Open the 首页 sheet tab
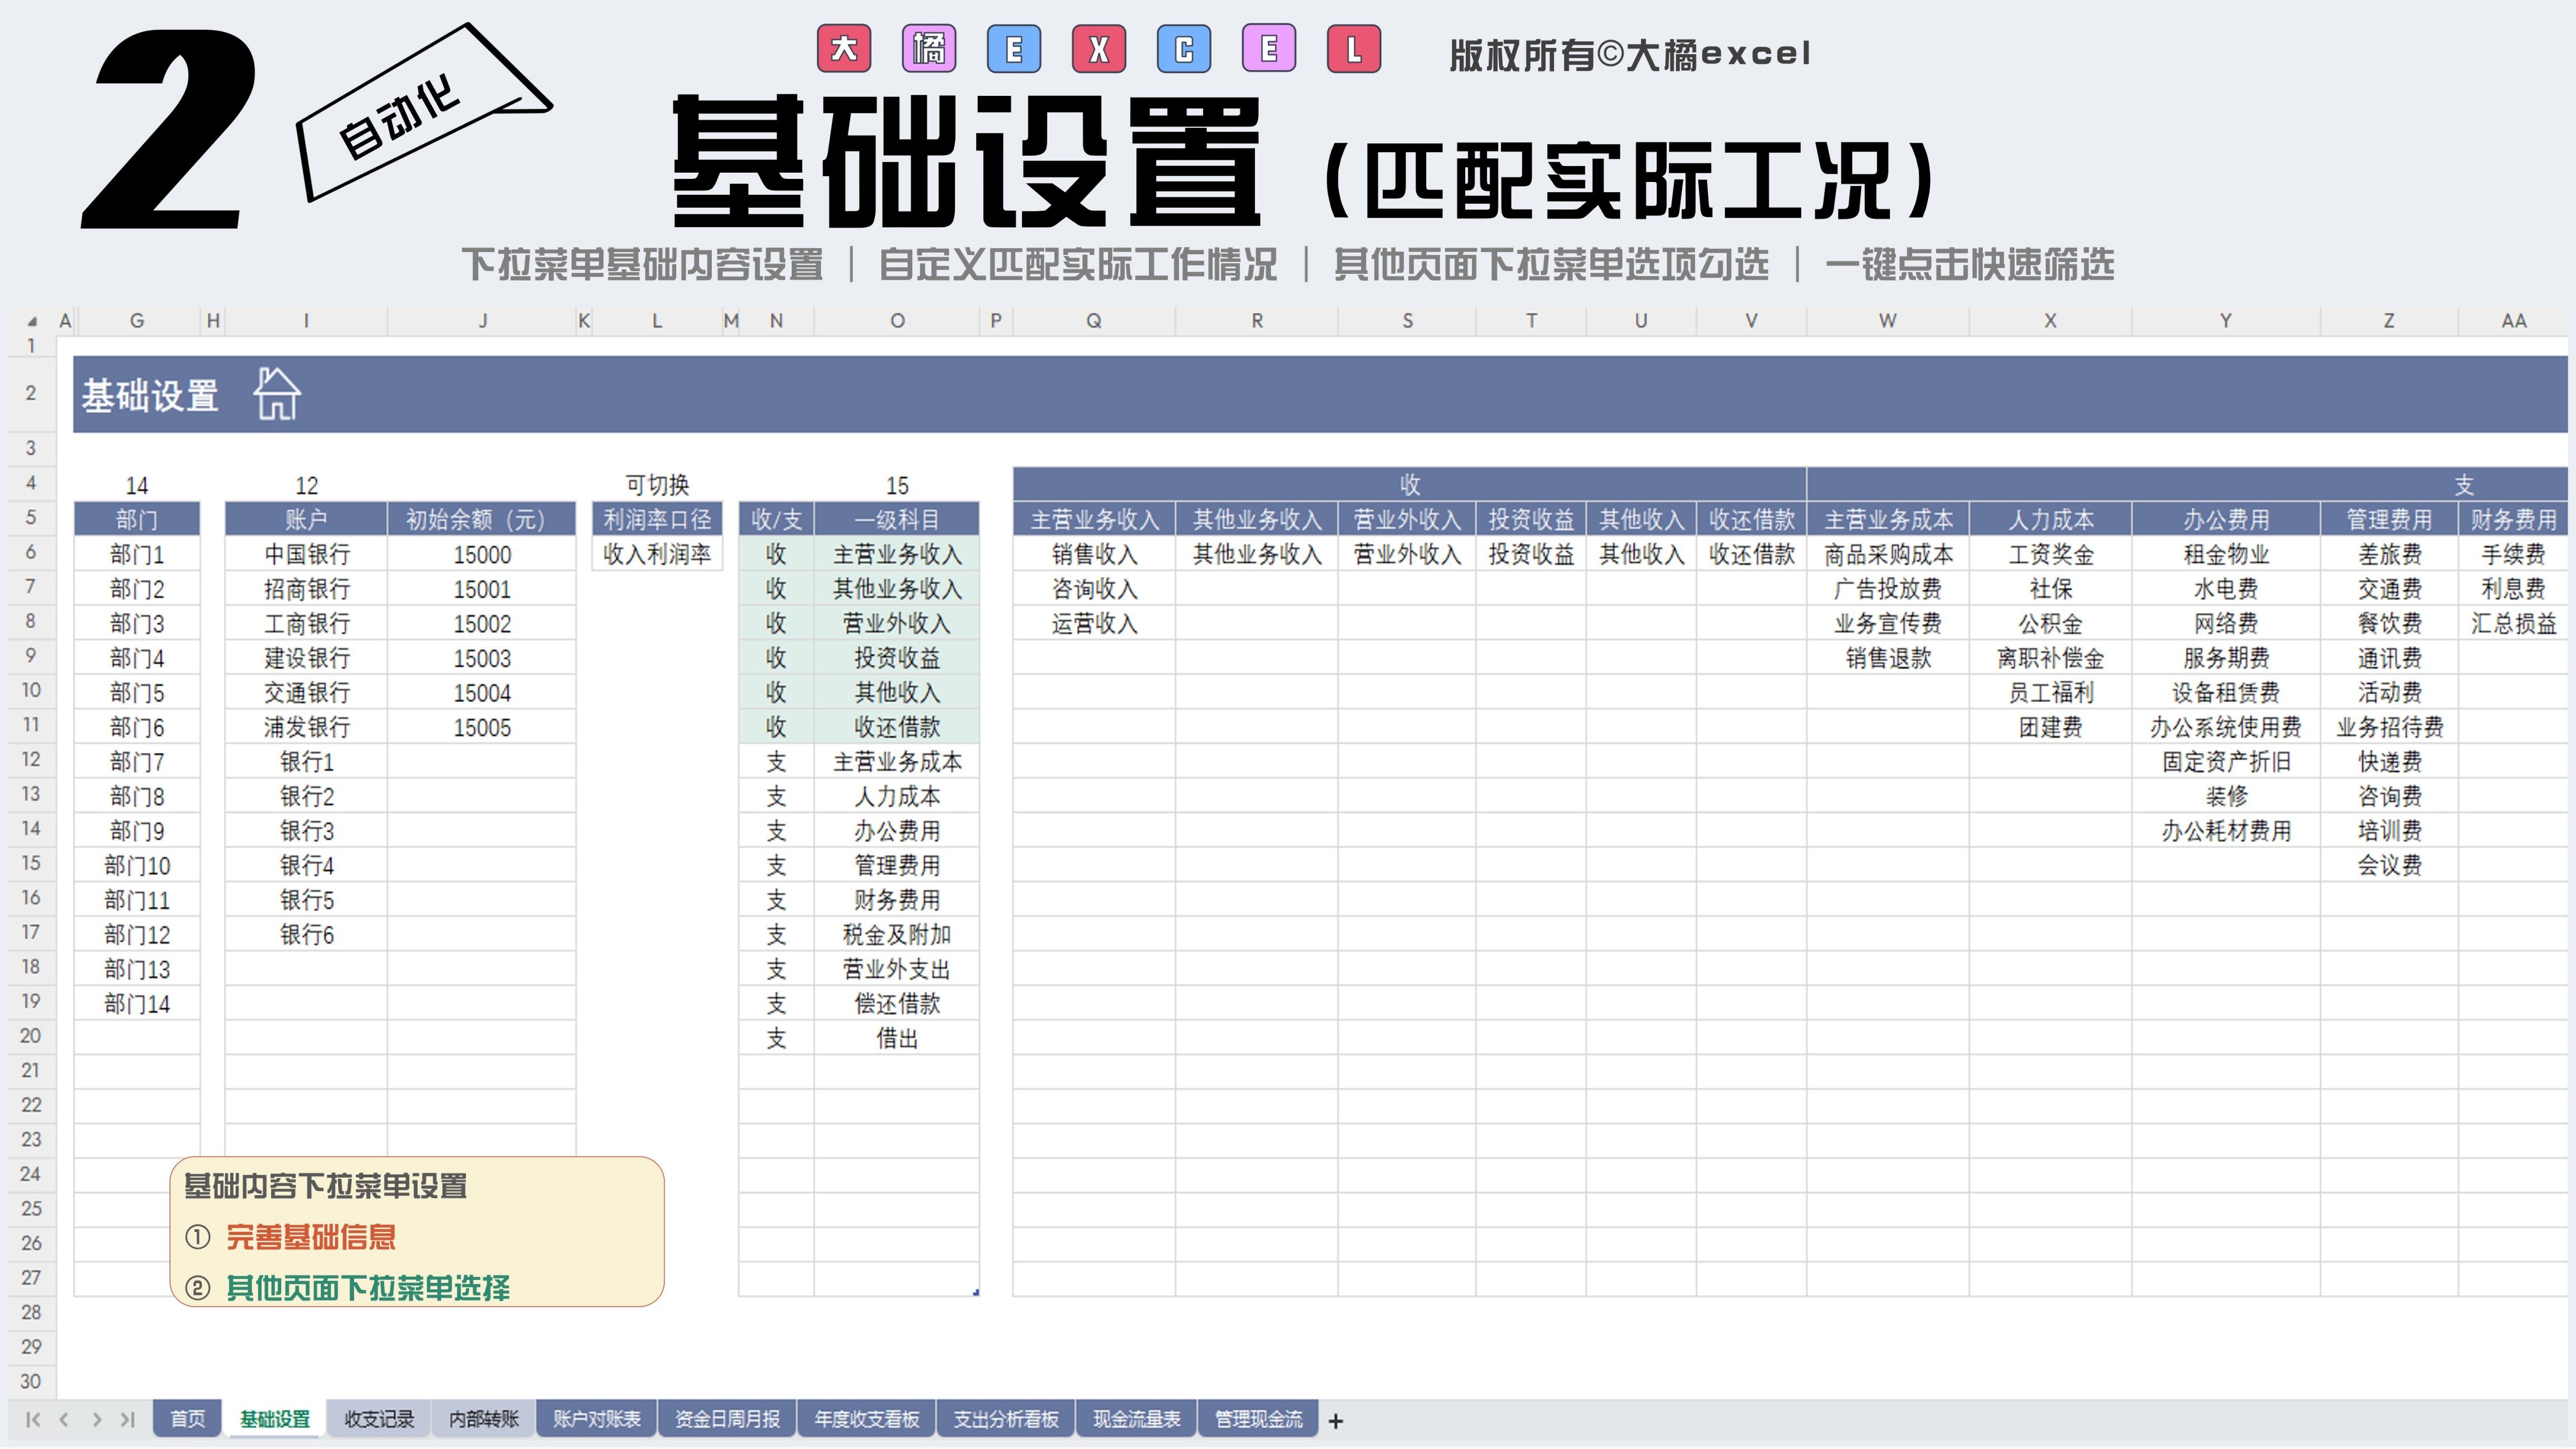 click(187, 1418)
